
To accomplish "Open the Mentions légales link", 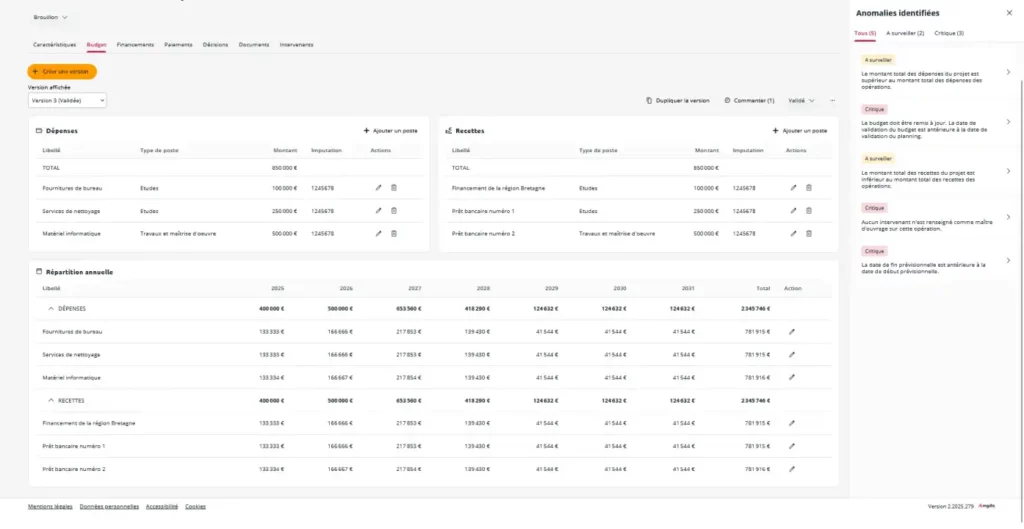I will click(50, 506).
